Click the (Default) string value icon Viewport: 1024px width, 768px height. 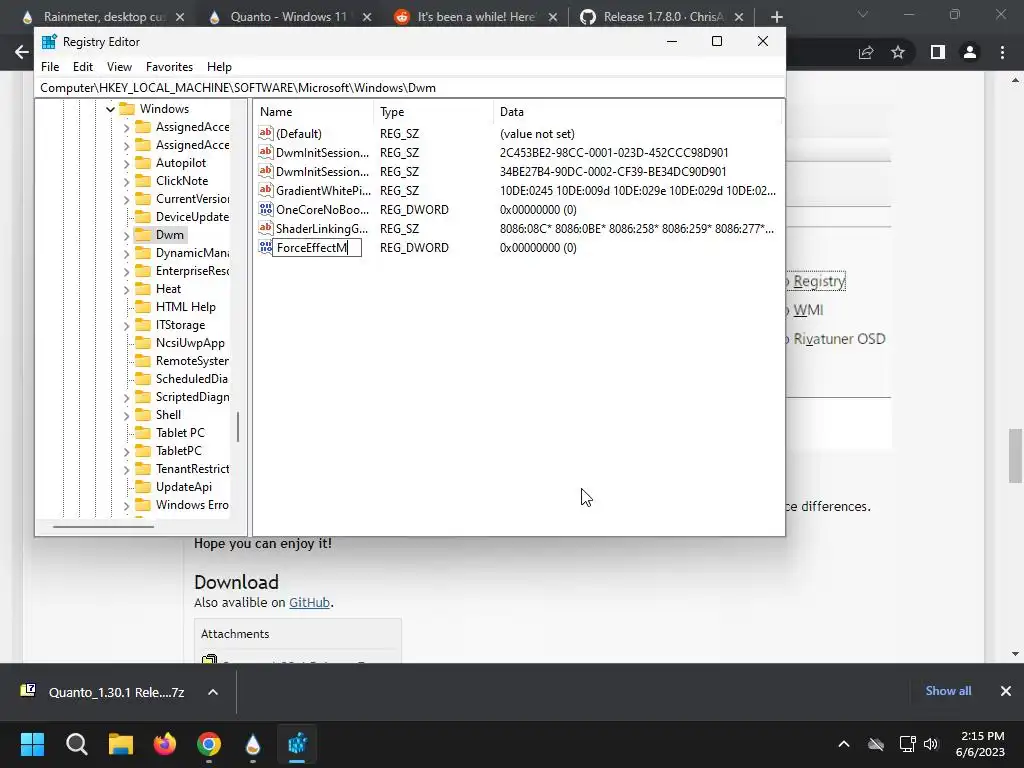(x=265, y=133)
